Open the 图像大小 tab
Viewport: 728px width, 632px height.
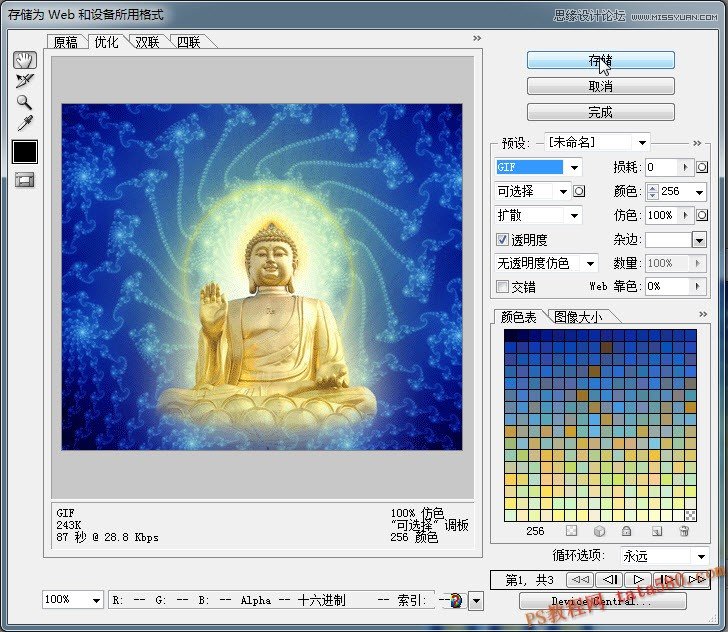tap(578, 317)
